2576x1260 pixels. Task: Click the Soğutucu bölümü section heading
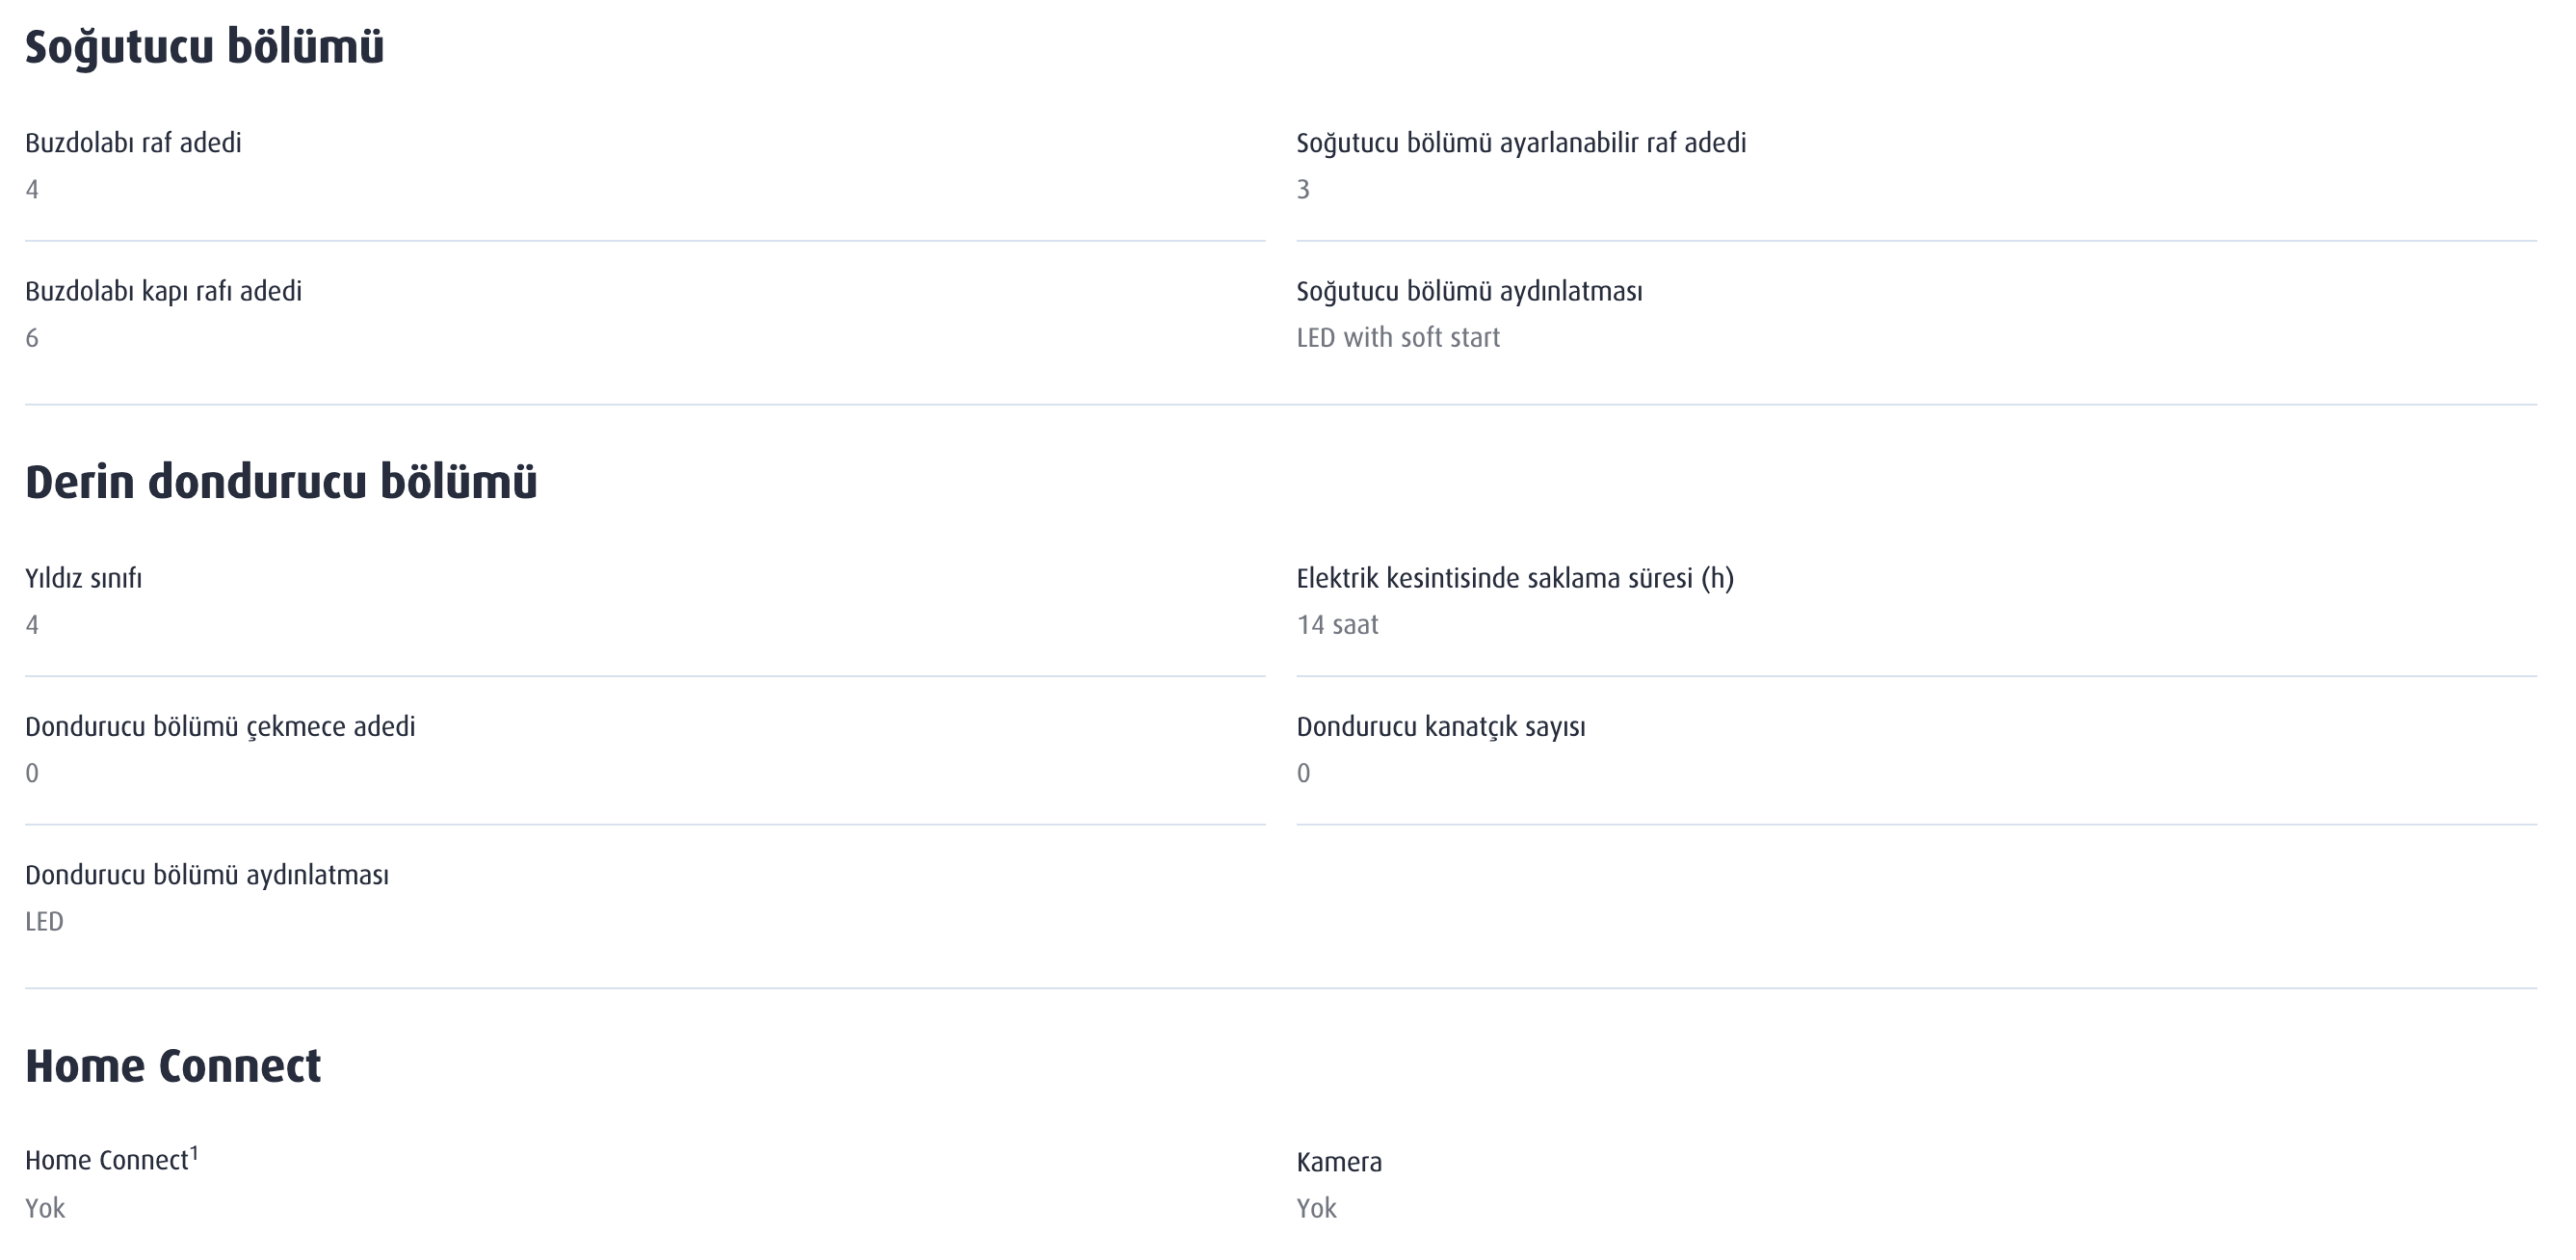(204, 48)
